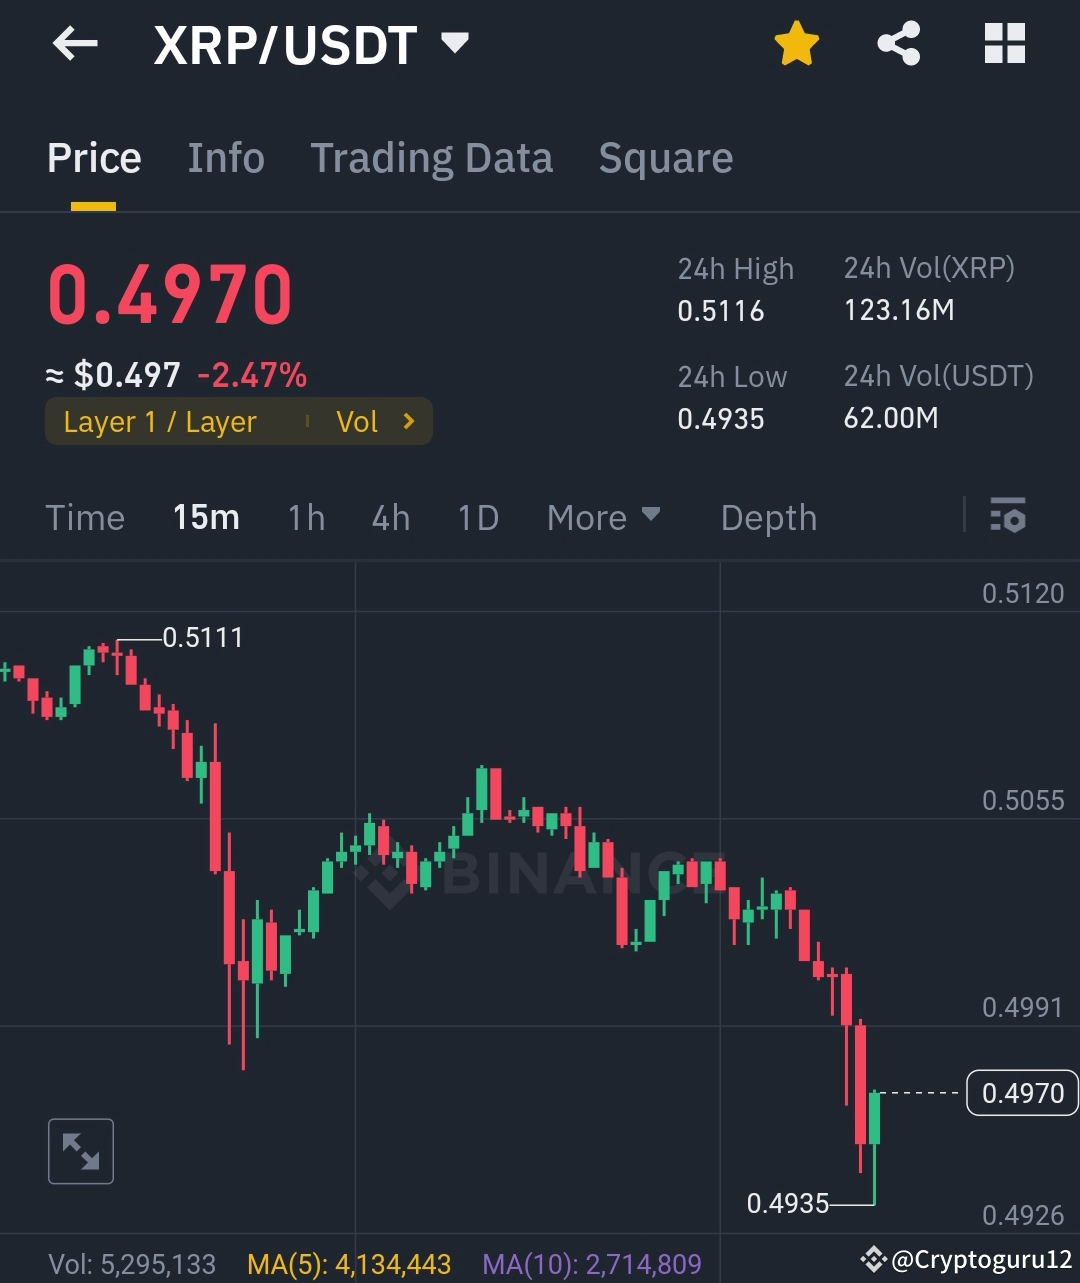Tap the Vol indicator label at the bottom
The height and width of the screenshot is (1283, 1080).
130,1264
